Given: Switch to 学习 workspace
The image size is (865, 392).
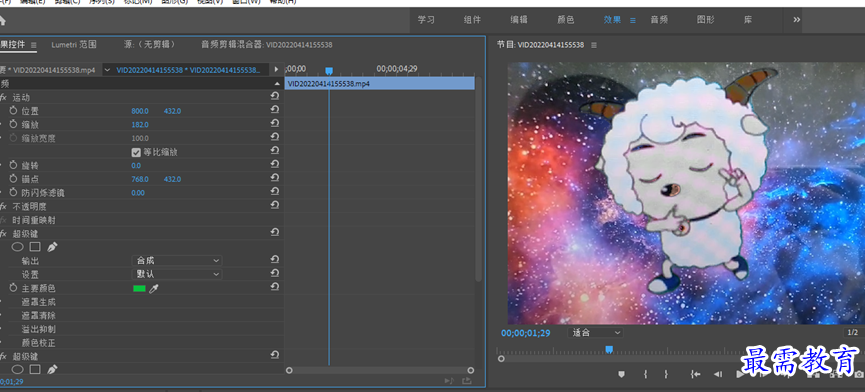Looking at the screenshot, I should click(x=426, y=20).
